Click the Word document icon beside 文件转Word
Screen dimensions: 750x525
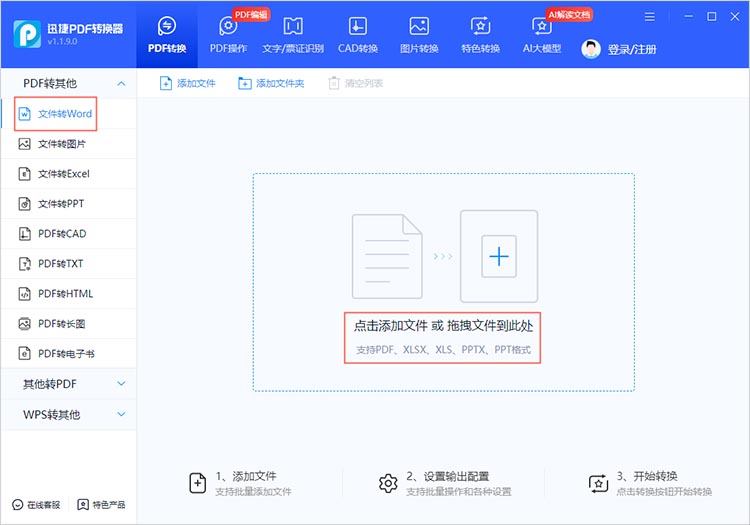pos(24,114)
